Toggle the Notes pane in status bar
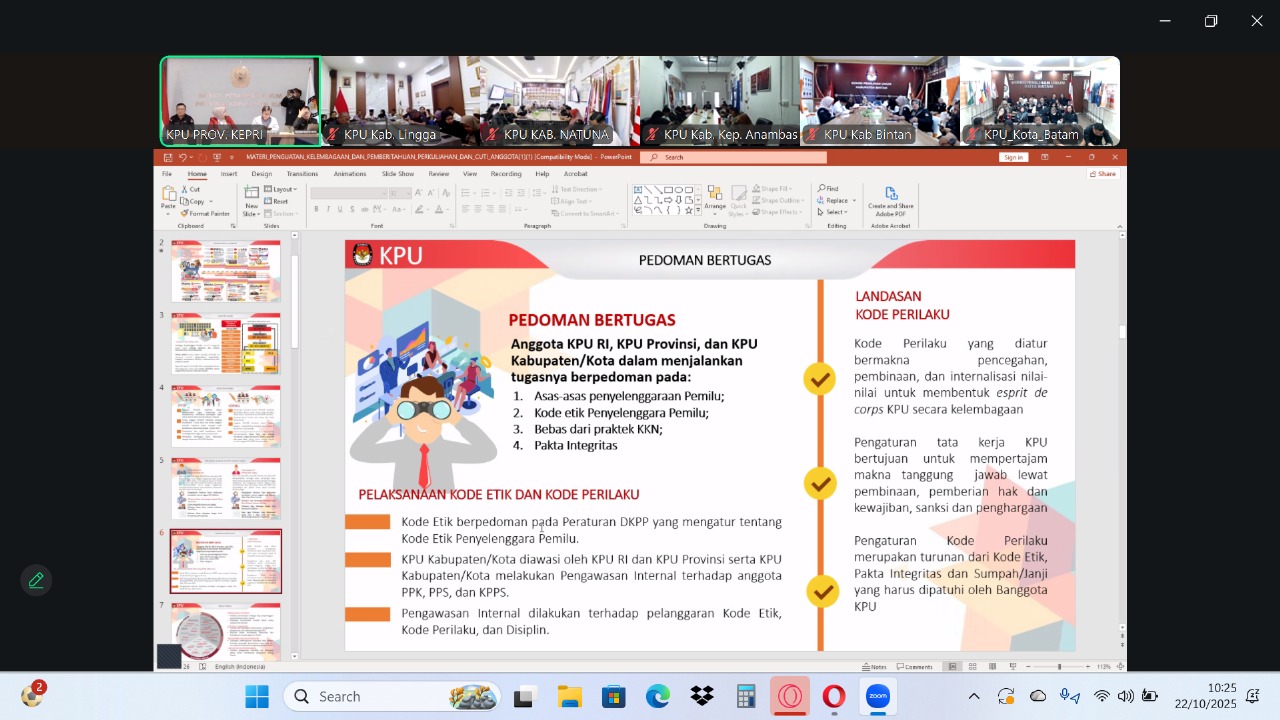Screen dimensions: 1280x720 [x=874, y=667]
